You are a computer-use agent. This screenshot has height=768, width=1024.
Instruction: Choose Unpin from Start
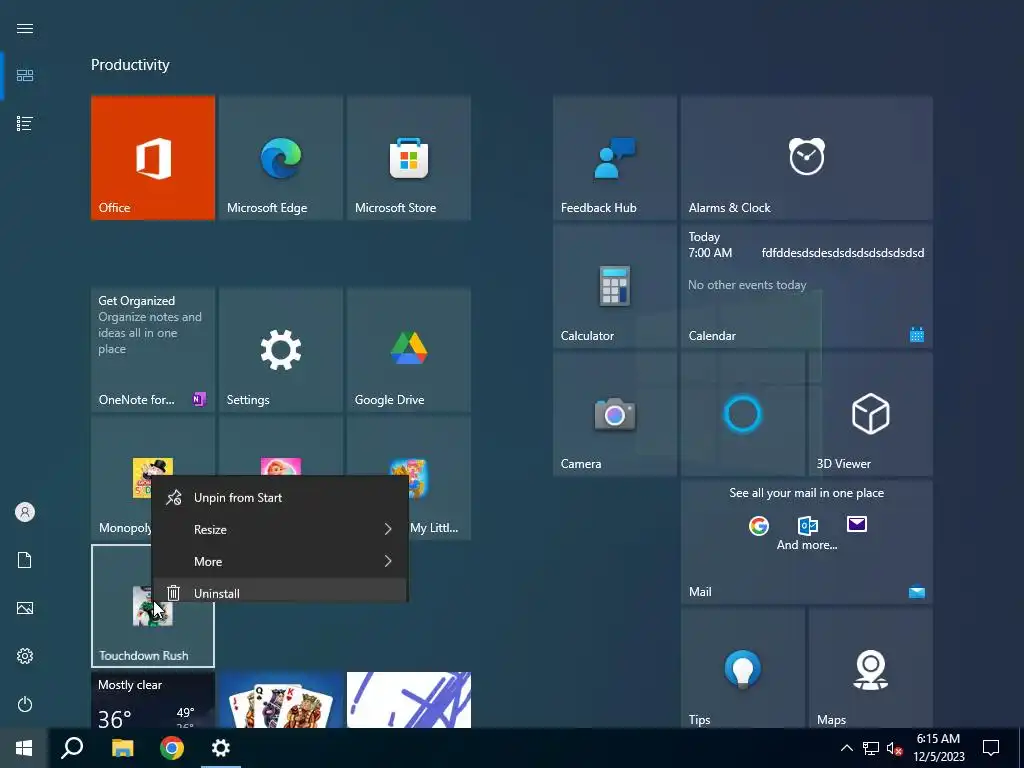click(x=280, y=498)
